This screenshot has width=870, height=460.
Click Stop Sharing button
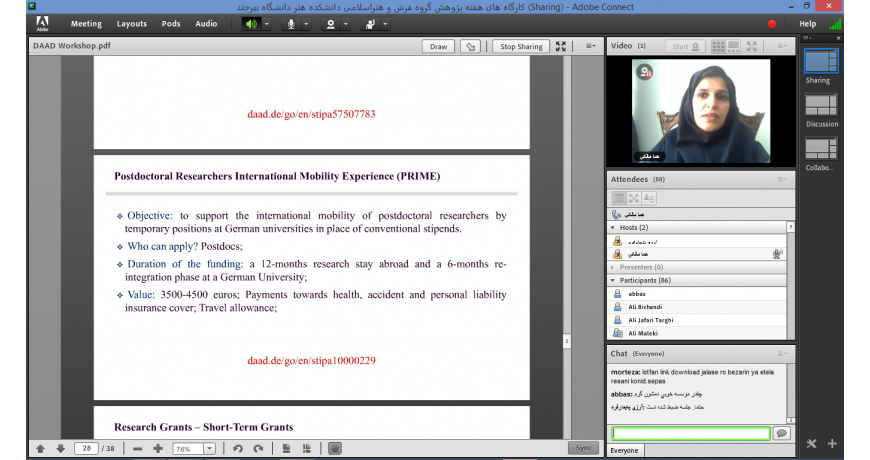(521, 47)
